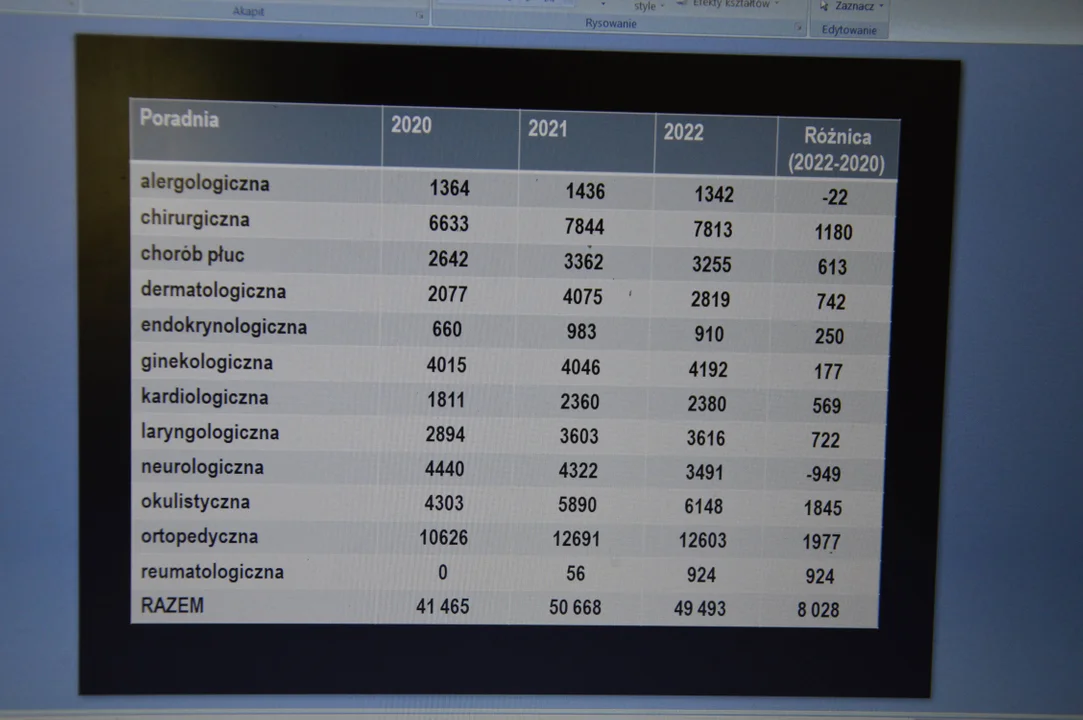
Task: Click value 6633 in chirurgiczna row
Action: click(x=448, y=224)
